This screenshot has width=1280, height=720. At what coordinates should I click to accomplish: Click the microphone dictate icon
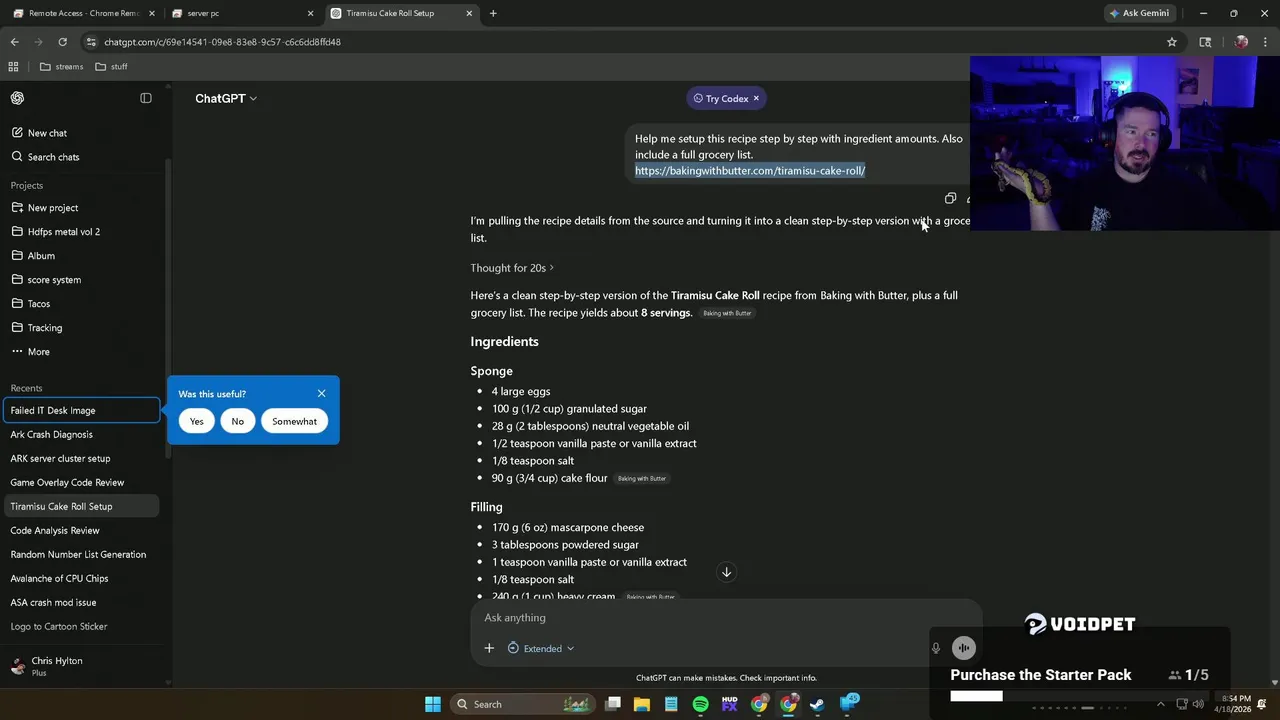tap(936, 648)
